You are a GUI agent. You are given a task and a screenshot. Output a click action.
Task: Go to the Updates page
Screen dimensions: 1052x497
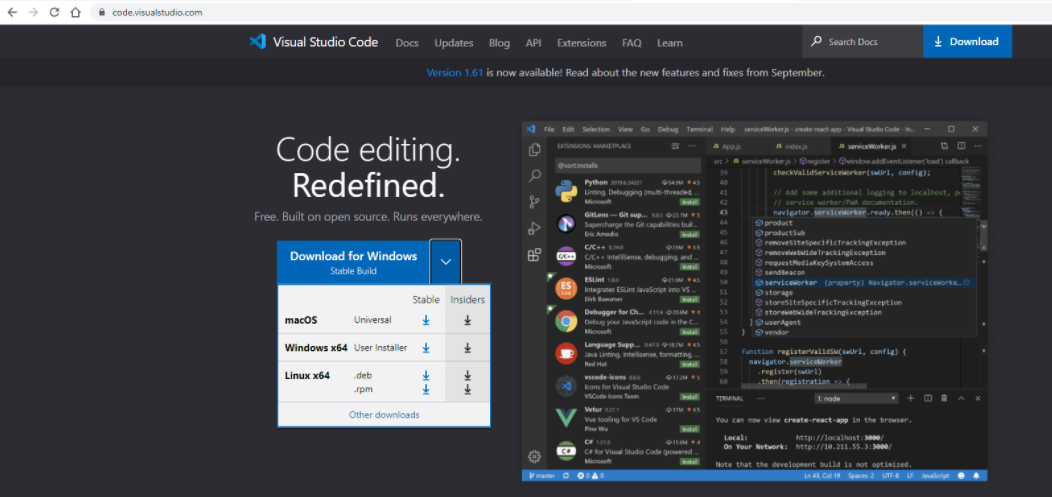pos(454,43)
